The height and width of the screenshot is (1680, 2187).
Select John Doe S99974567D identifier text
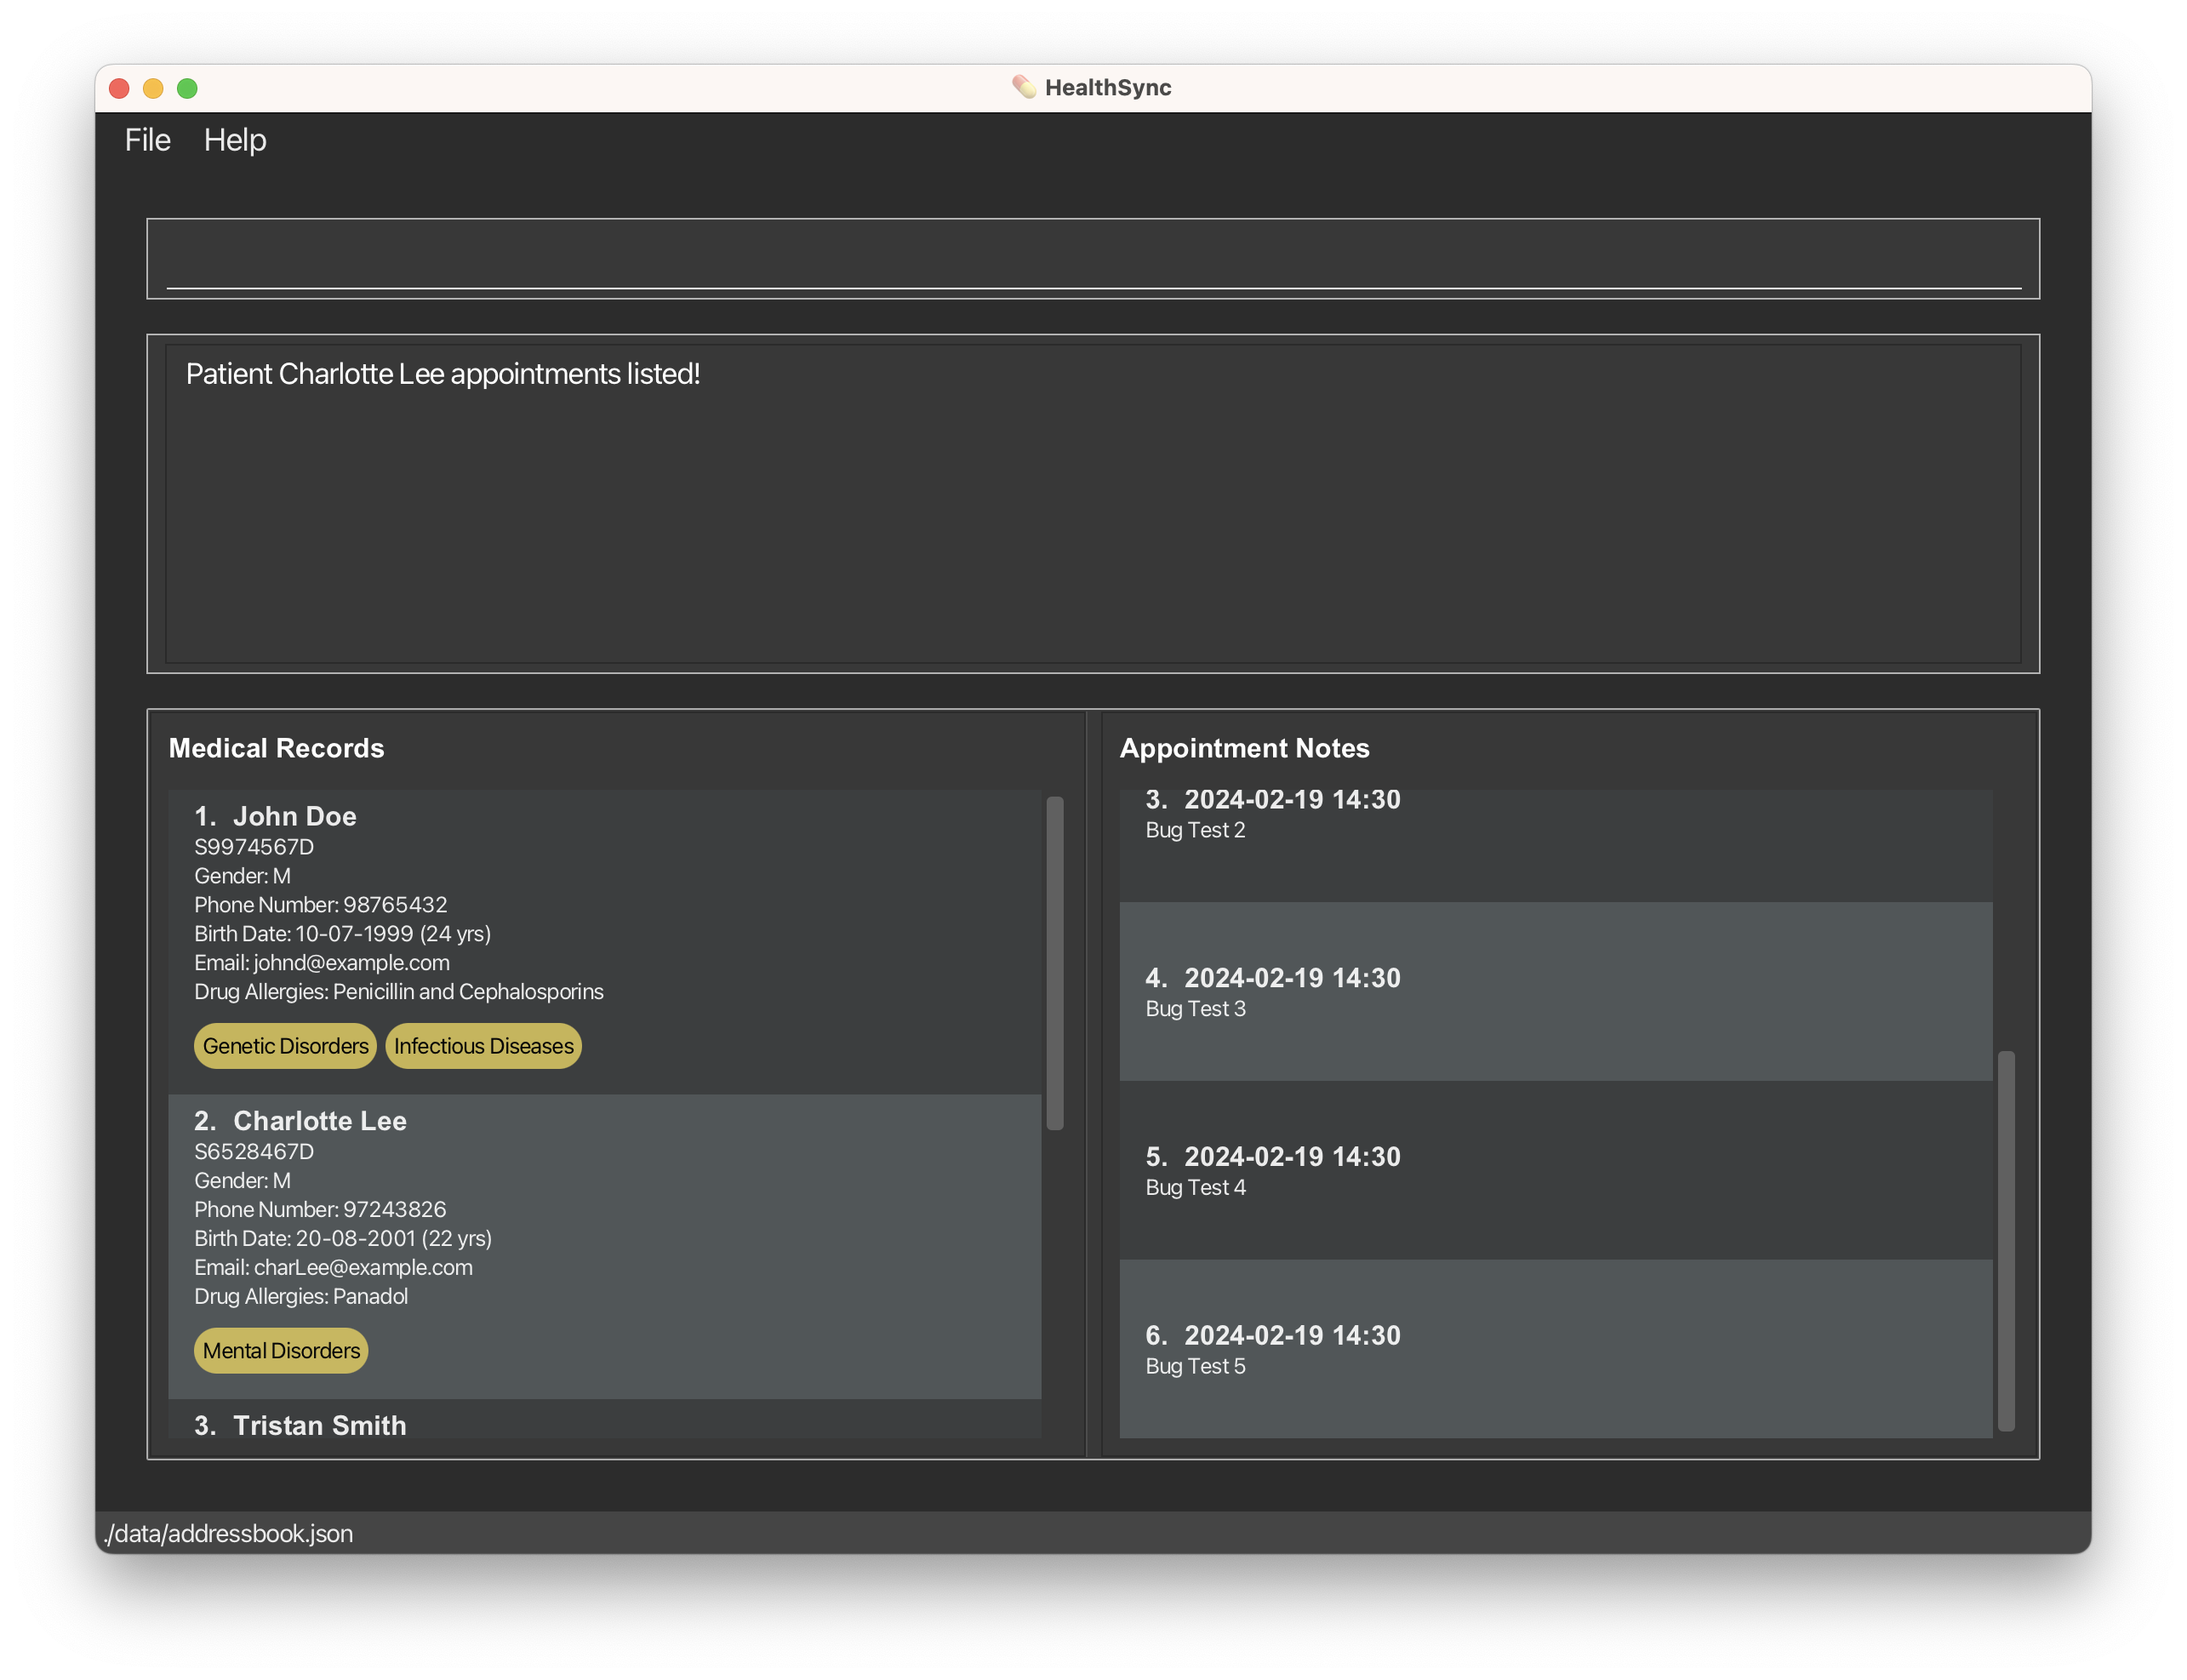(252, 847)
